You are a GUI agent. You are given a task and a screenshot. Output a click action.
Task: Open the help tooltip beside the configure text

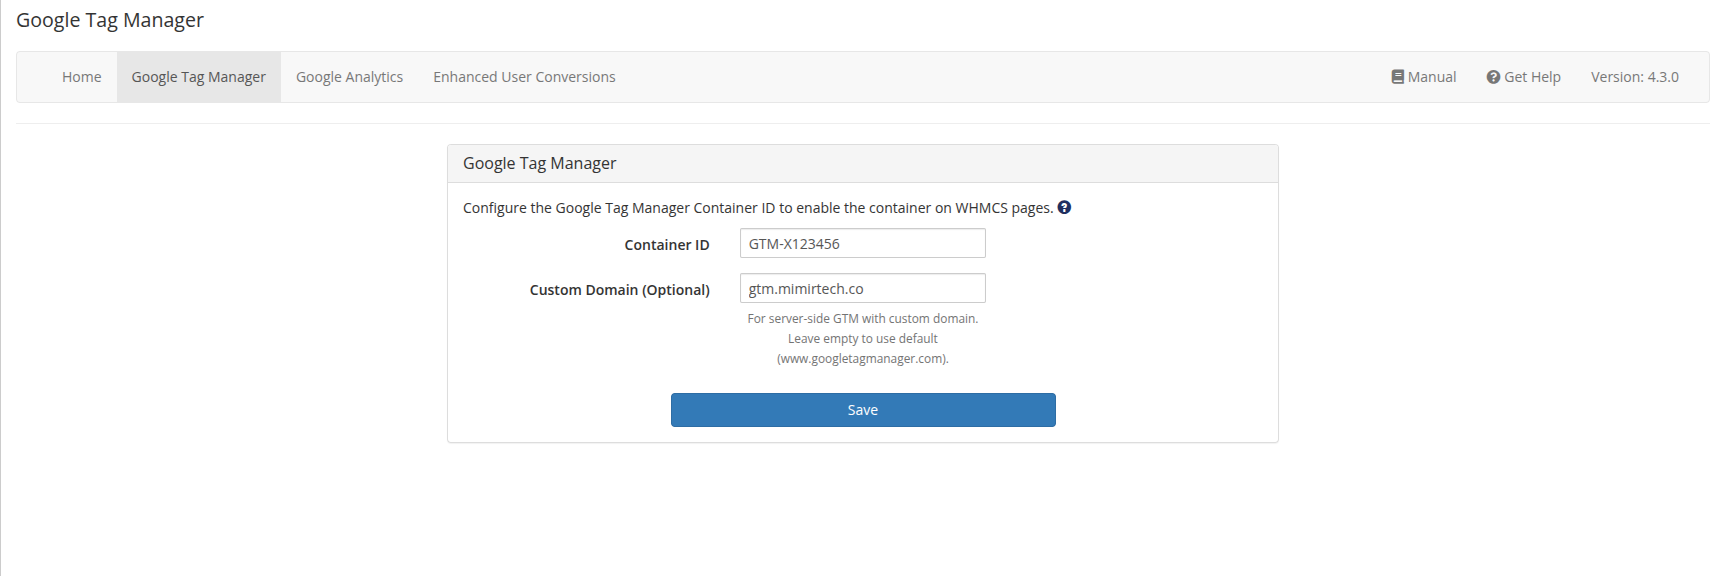(1064, 207)
